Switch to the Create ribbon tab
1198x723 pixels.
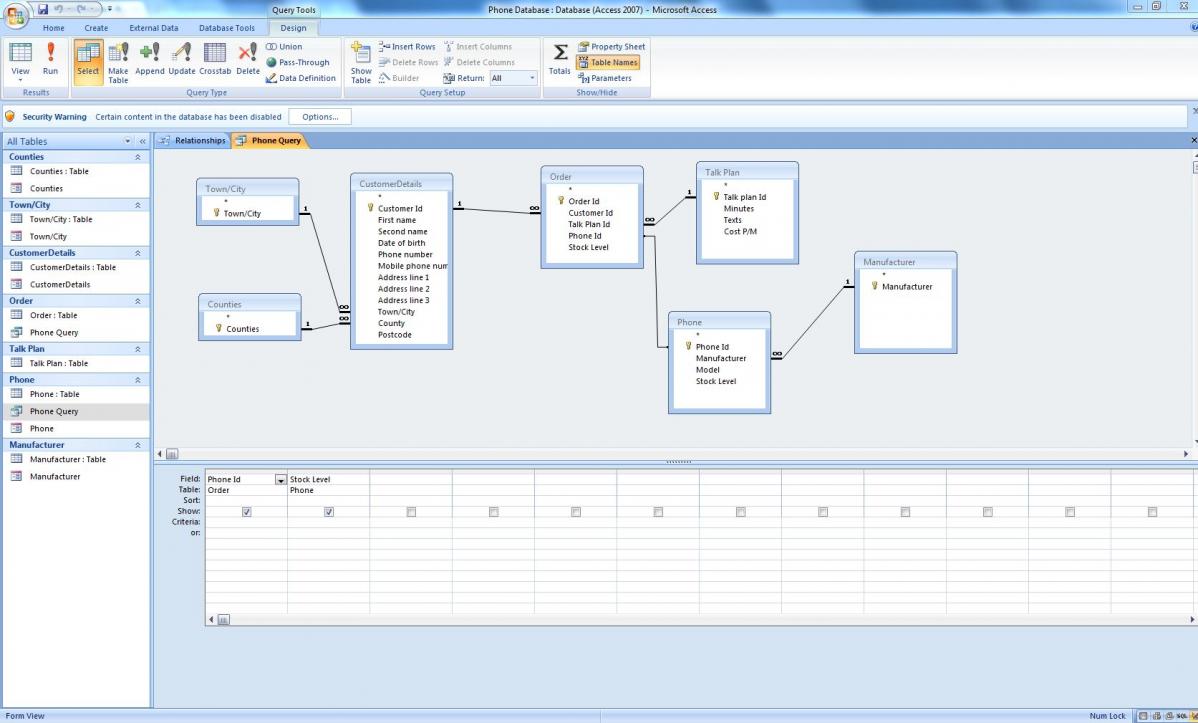(96, 28)
